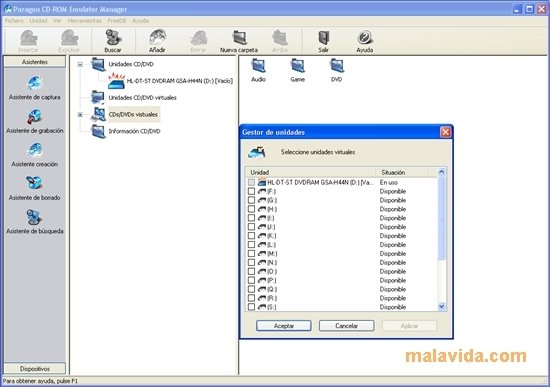This screenshot has width=550, height=387.
Task: Check the (S:) virtual drive box
Action: tap(251, 307)
